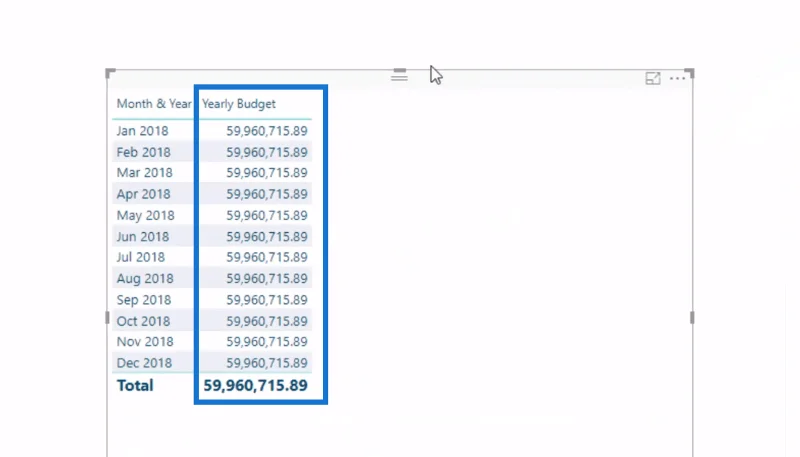
Task: Open Focus mode for the table visual
Action: 653,78
